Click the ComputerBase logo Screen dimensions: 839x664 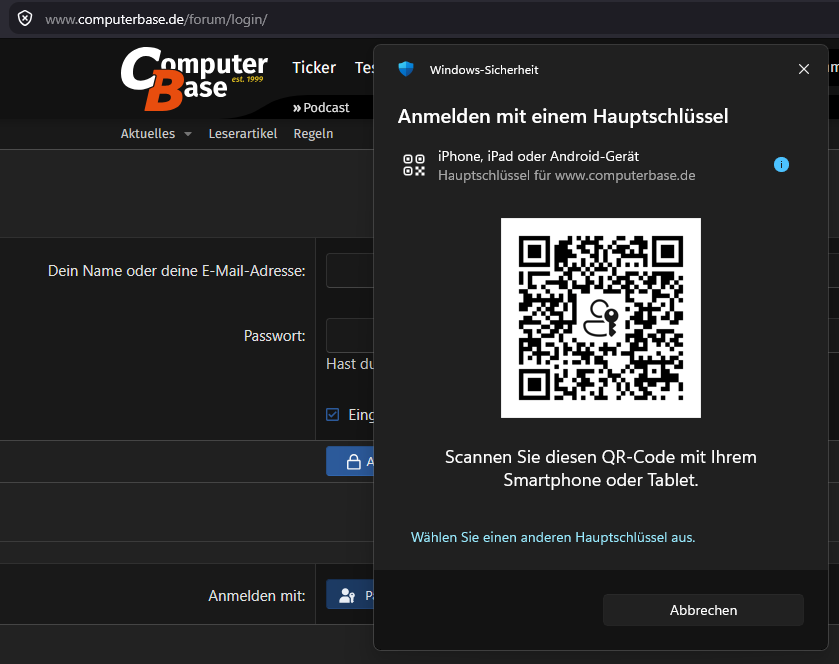pos(194,79)
